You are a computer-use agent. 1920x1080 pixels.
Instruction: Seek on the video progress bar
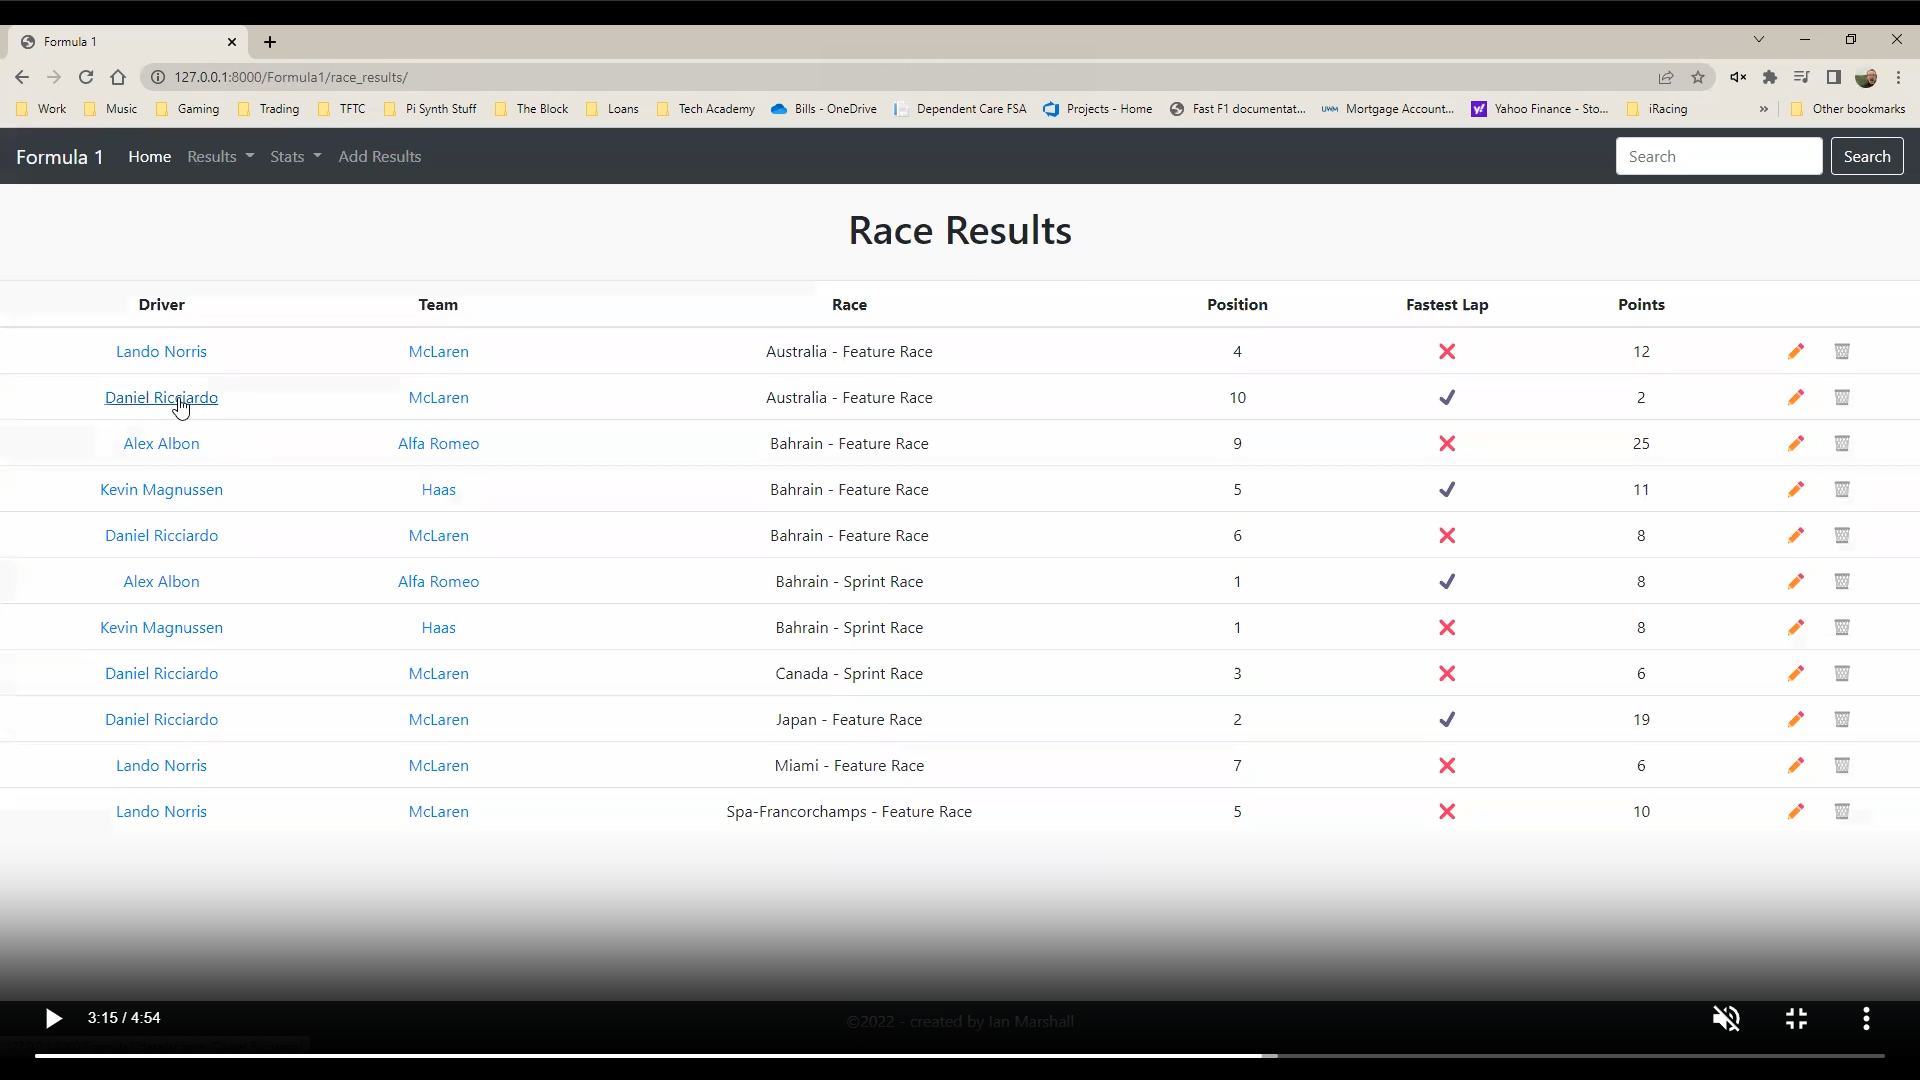[959, 1055]
